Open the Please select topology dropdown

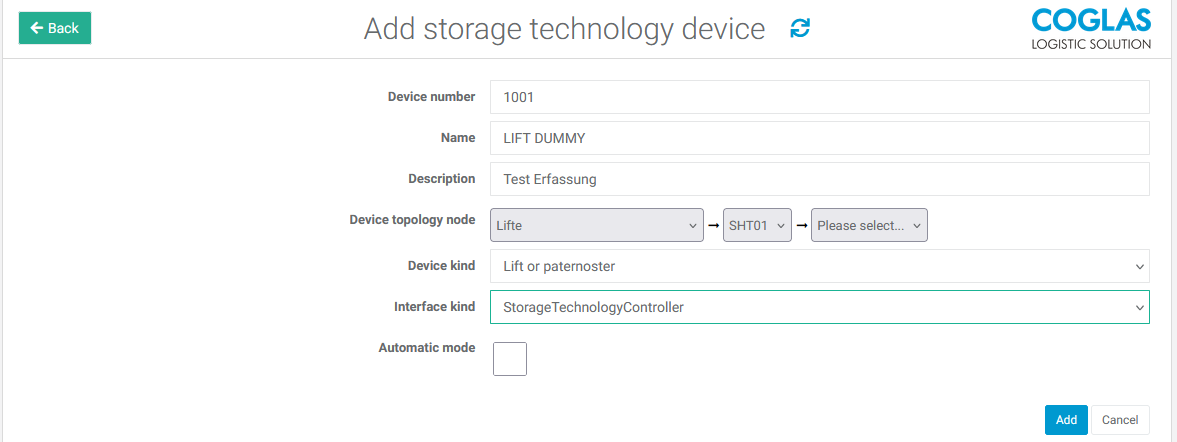pos(869,225)
